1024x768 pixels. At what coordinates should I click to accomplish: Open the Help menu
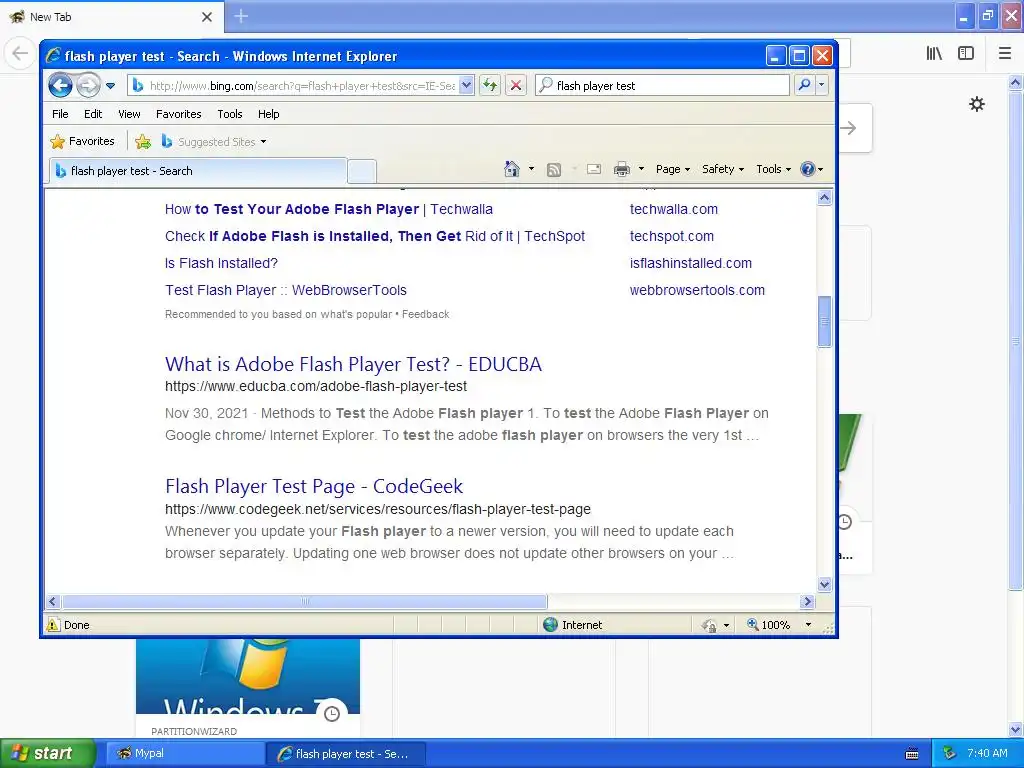coord(268,114)
